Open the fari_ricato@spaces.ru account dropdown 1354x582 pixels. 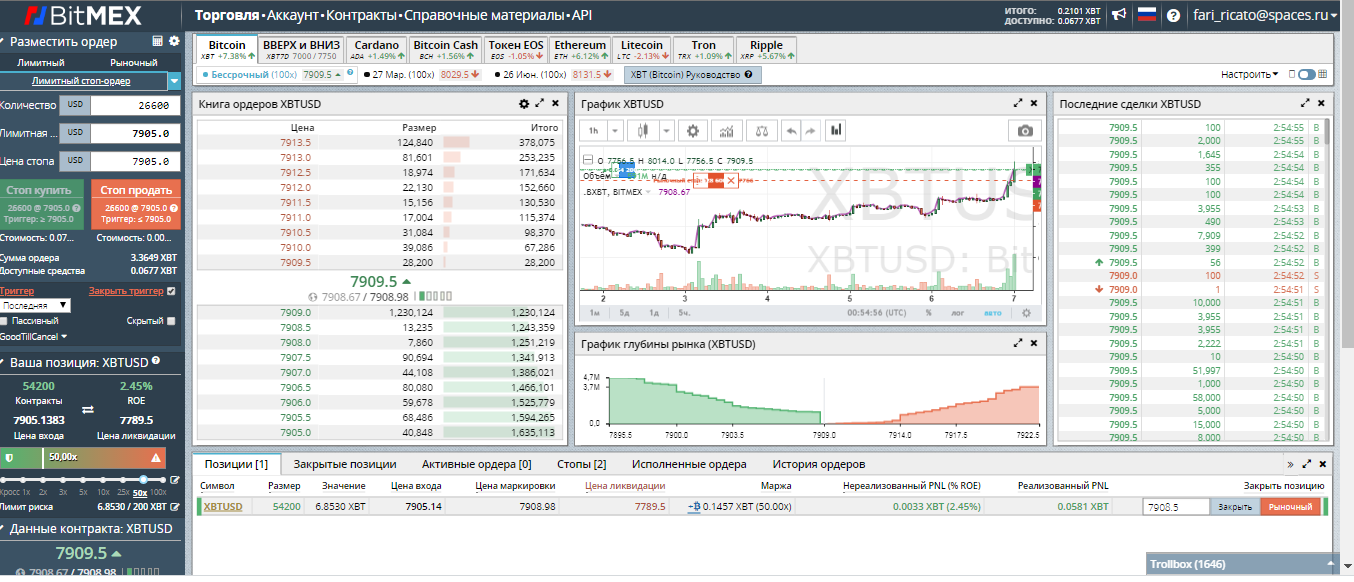click(x=1265, y=15)
